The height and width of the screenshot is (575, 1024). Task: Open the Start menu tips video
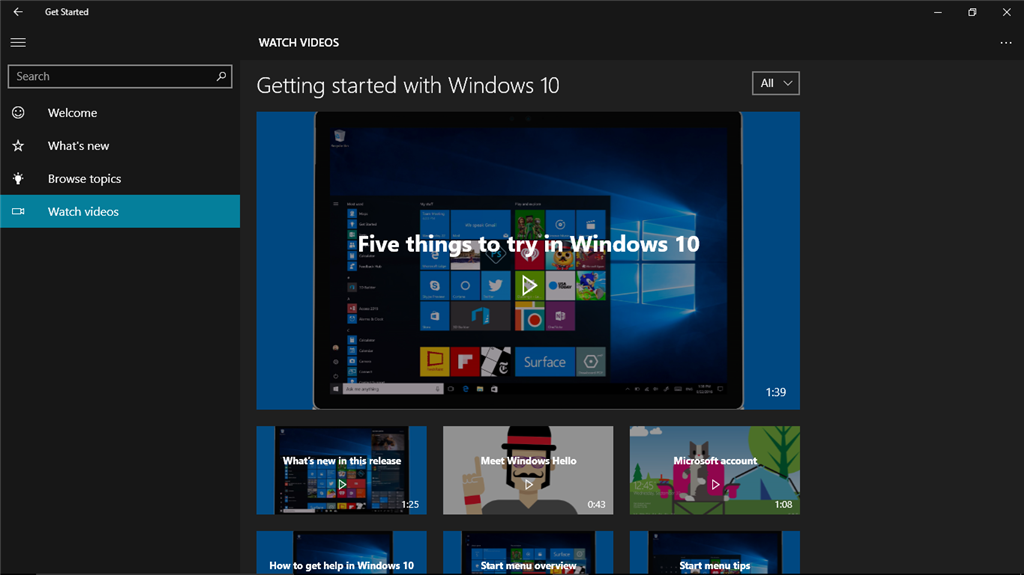tap(715, 553)
